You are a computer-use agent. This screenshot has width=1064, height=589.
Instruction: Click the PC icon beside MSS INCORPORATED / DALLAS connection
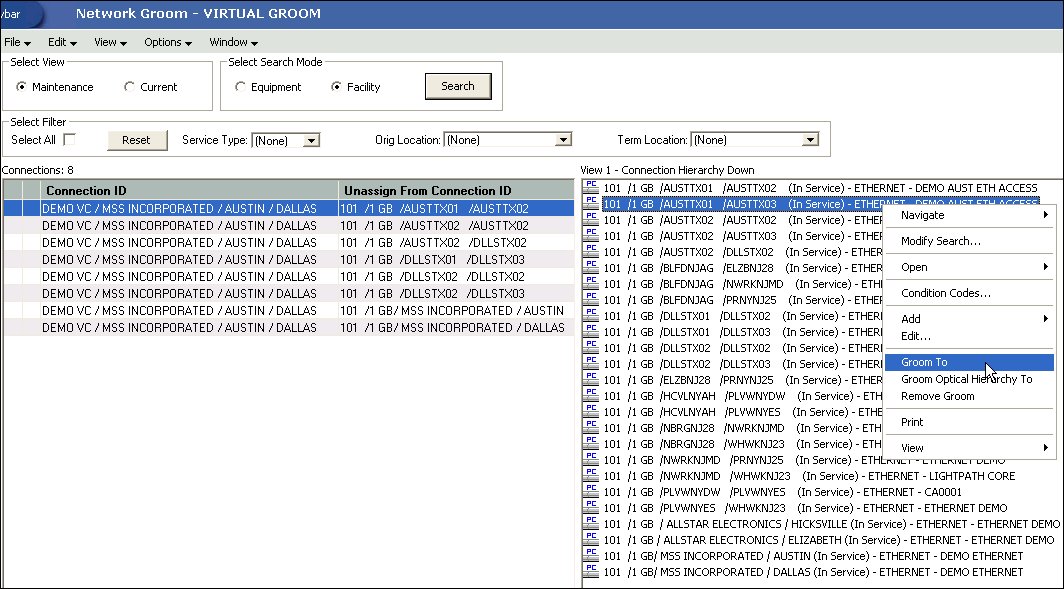[589, 571]
